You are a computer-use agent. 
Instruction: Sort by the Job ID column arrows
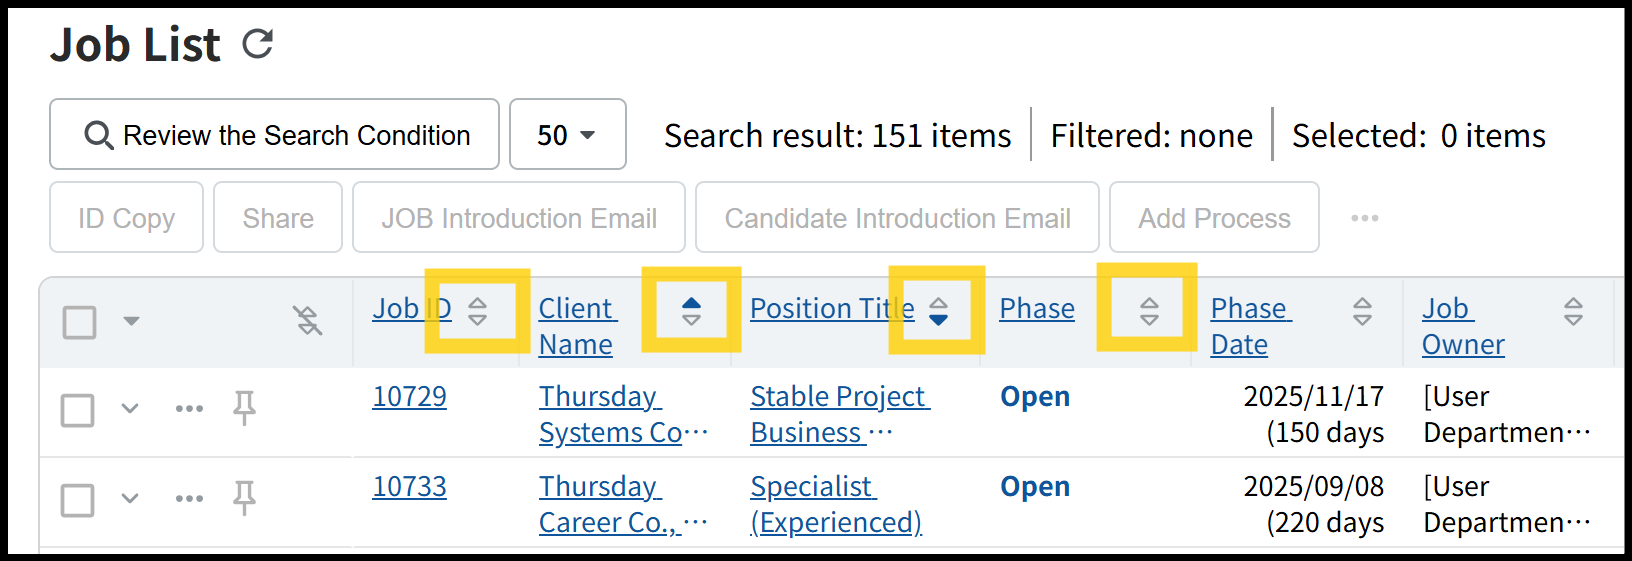(x=478, y=311)
